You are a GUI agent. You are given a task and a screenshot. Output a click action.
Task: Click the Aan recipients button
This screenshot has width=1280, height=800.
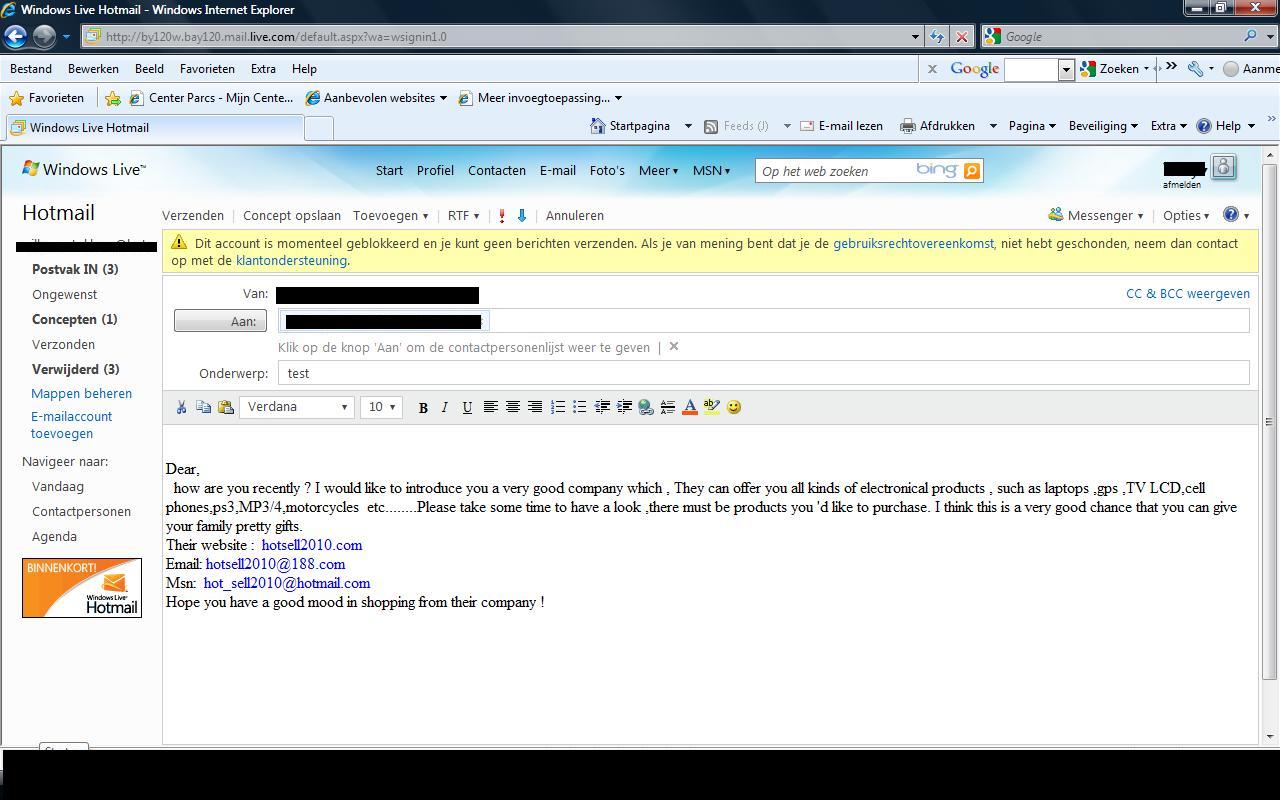click(x=220, y=321)
